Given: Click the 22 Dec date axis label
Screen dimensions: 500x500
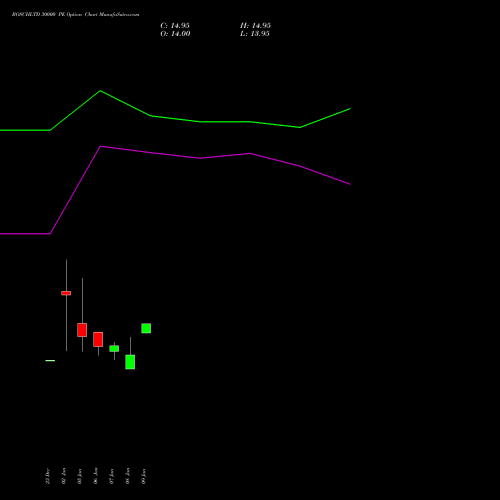Looking at the screenshot, I should 47,476.
